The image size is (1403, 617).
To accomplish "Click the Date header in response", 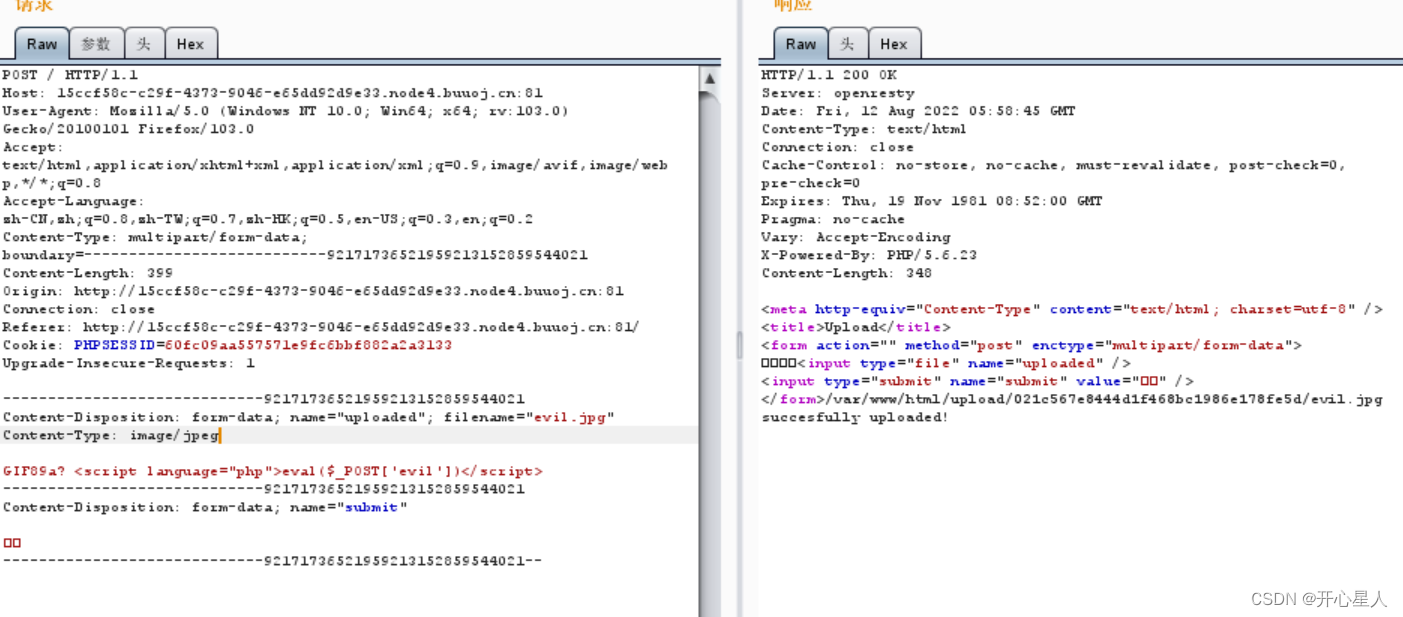I will point(918,111).
